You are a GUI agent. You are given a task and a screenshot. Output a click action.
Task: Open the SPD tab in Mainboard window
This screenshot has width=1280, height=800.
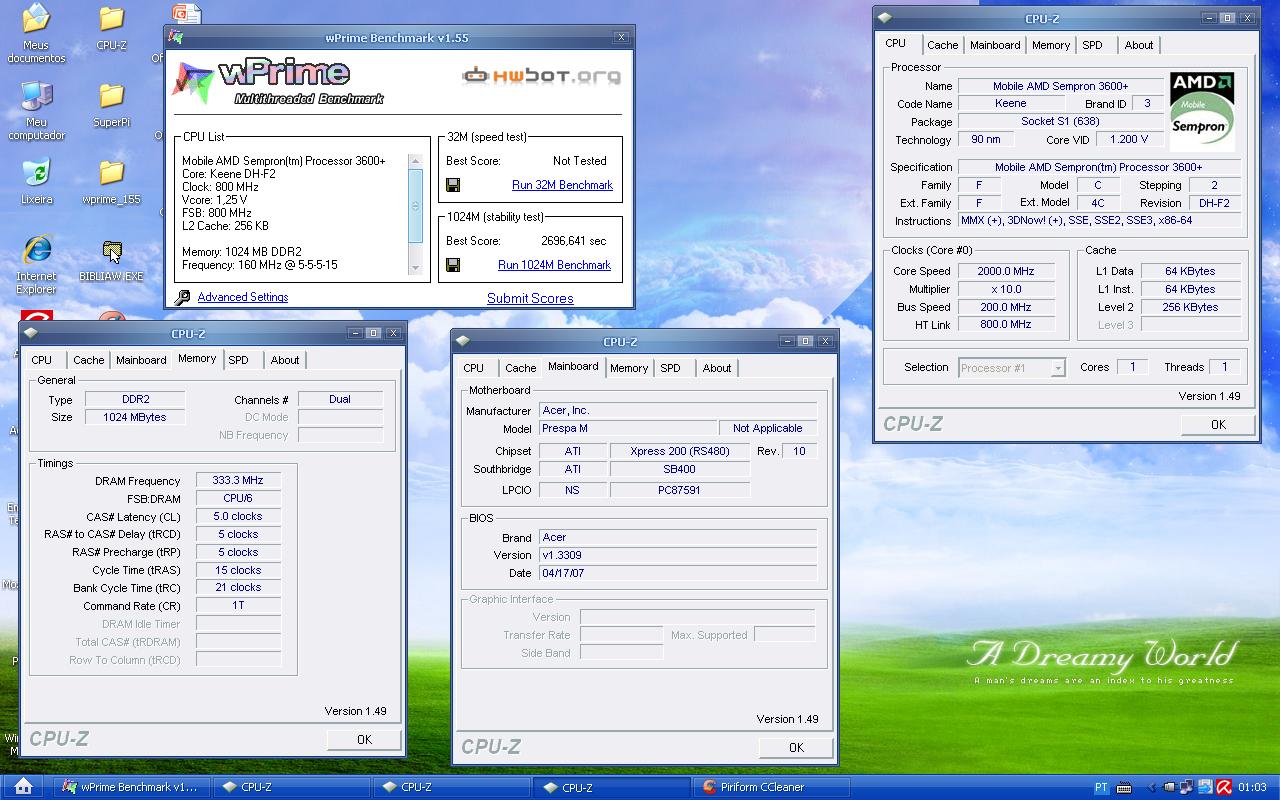point(670,368)
